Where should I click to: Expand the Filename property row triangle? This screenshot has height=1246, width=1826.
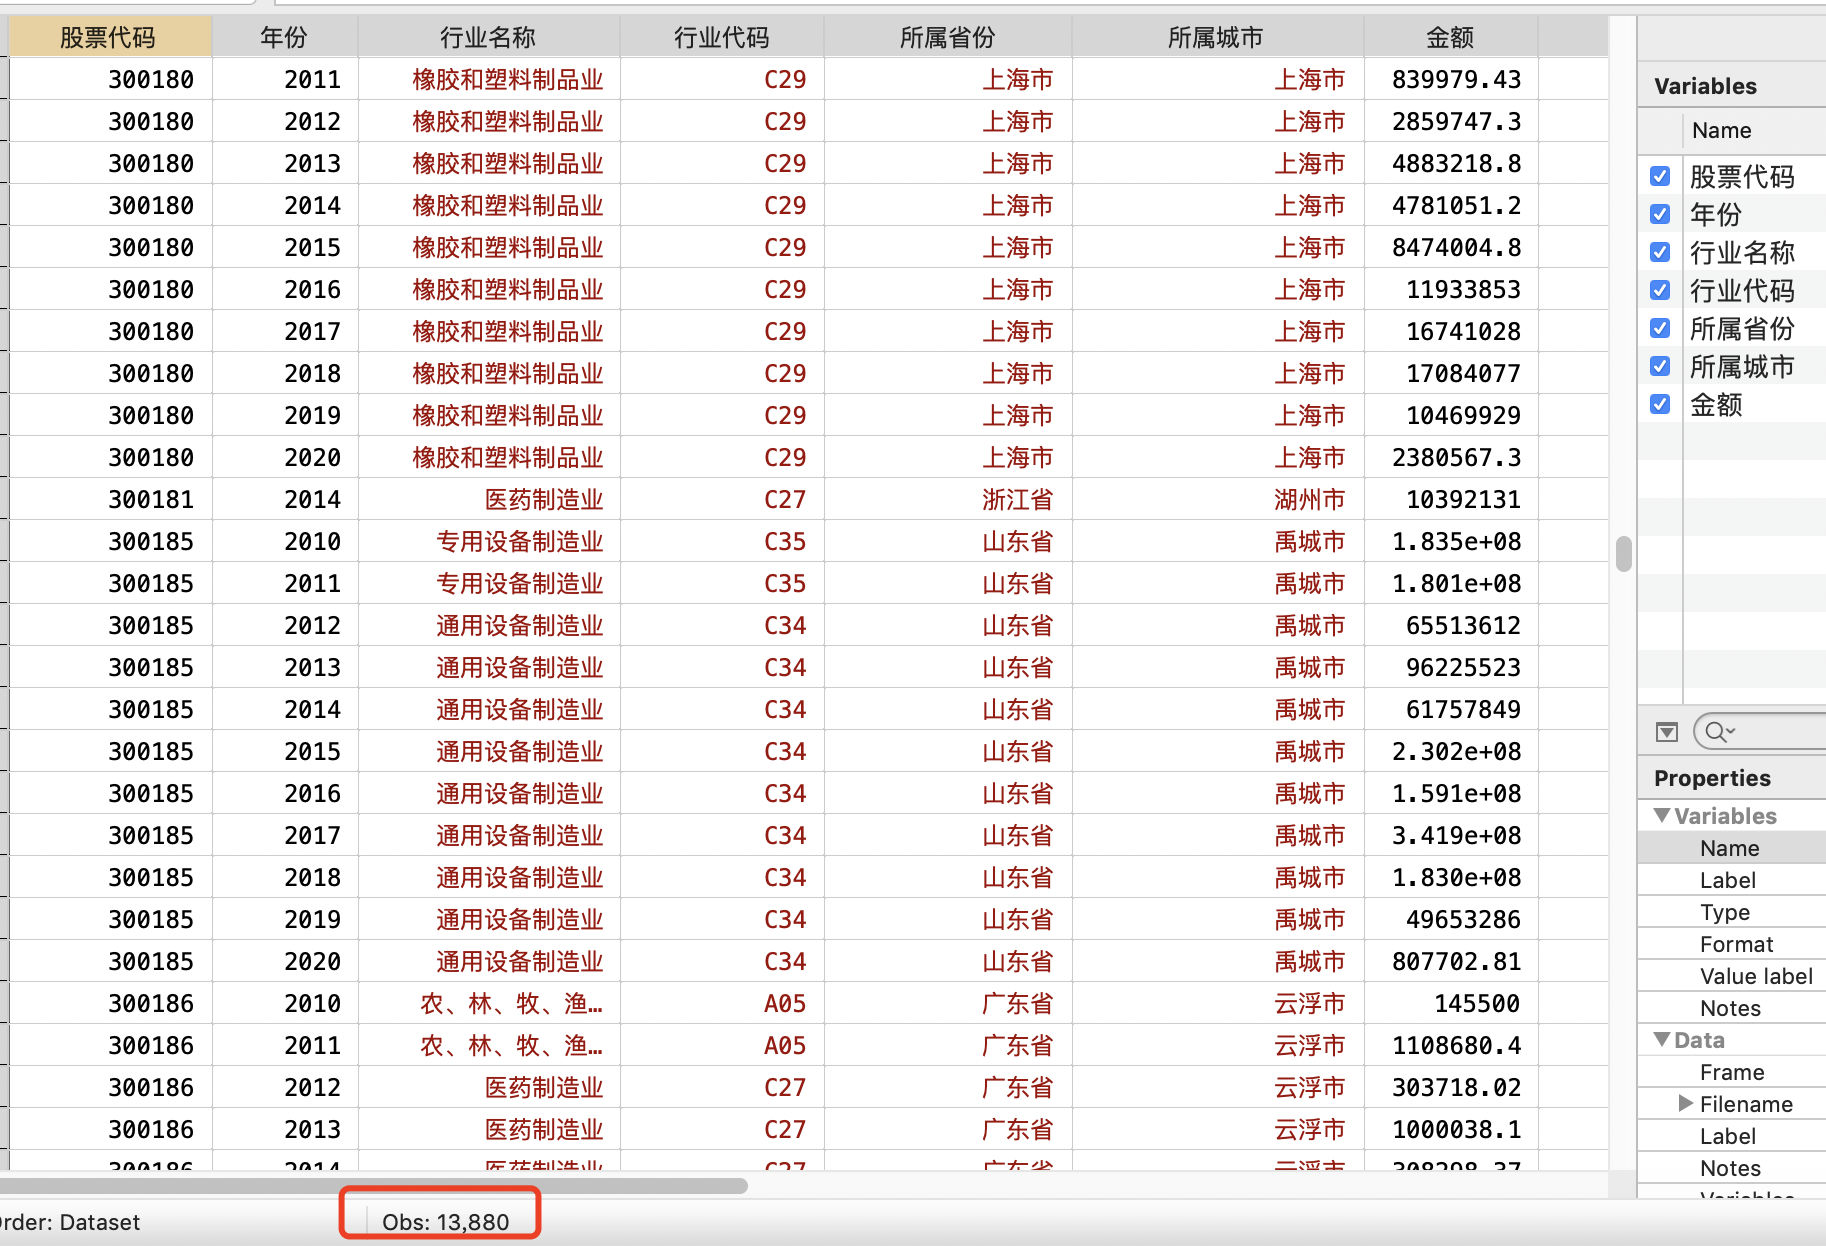tap(1686, 1103)
